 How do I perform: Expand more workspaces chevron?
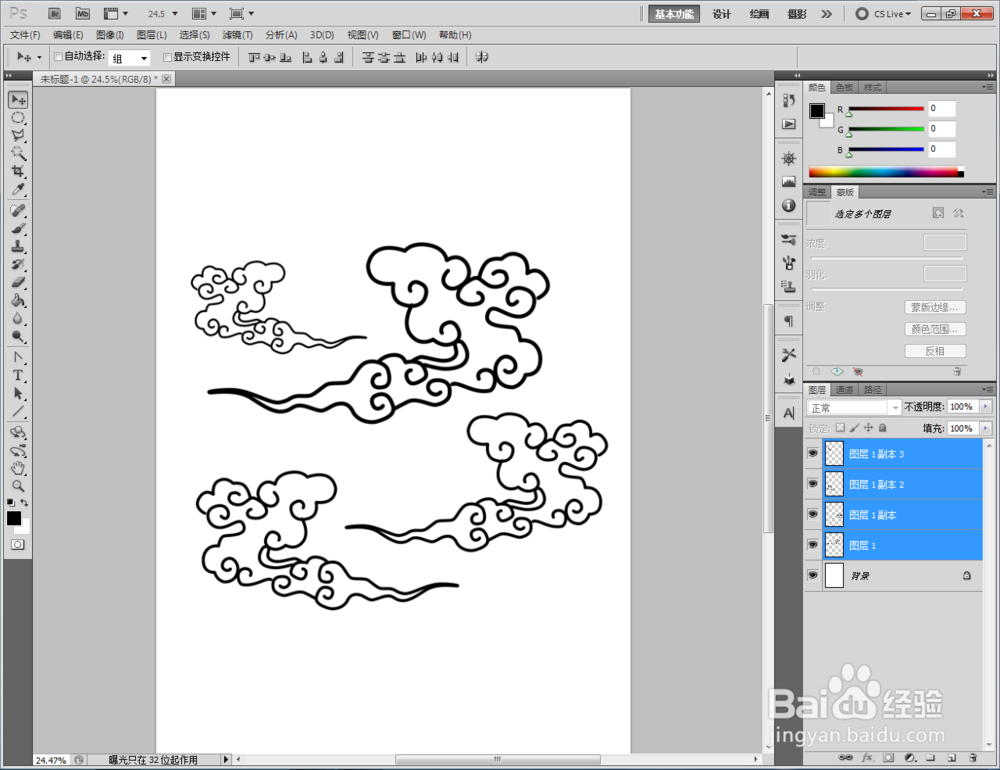[827, 14]
